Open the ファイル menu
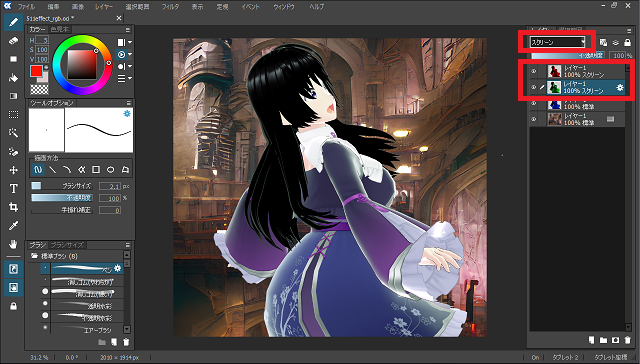 click(x=26, y=7)
